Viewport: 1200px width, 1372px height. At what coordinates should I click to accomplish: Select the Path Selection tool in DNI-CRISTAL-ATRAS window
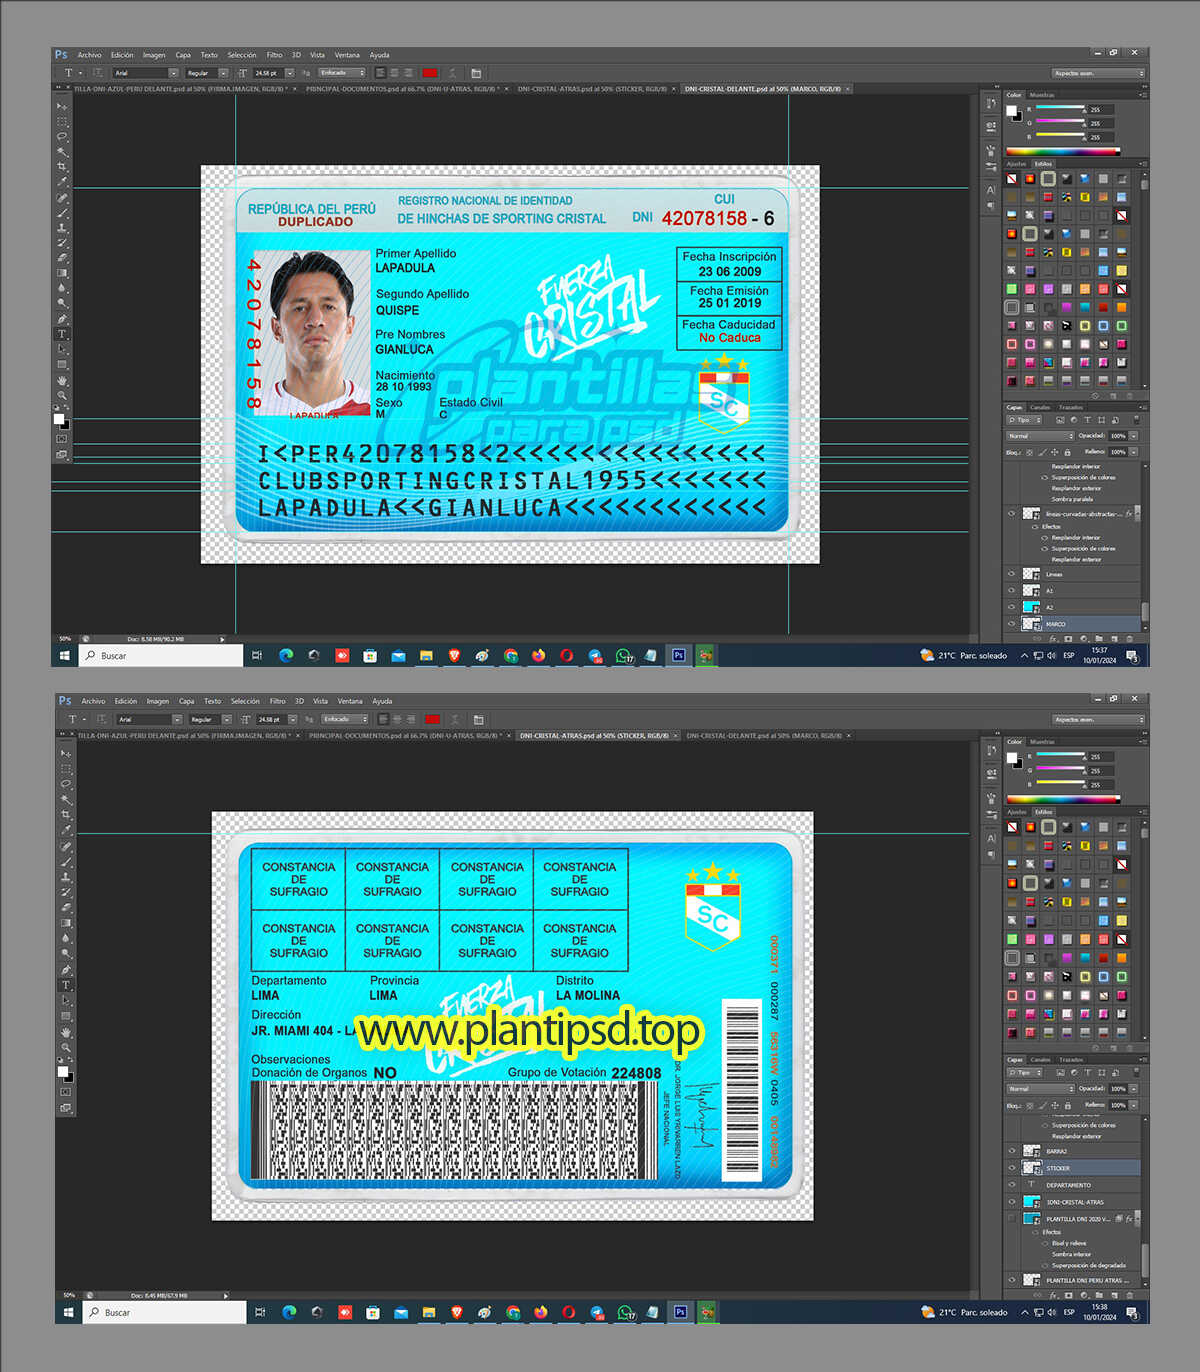click(x=66, y=1000)
